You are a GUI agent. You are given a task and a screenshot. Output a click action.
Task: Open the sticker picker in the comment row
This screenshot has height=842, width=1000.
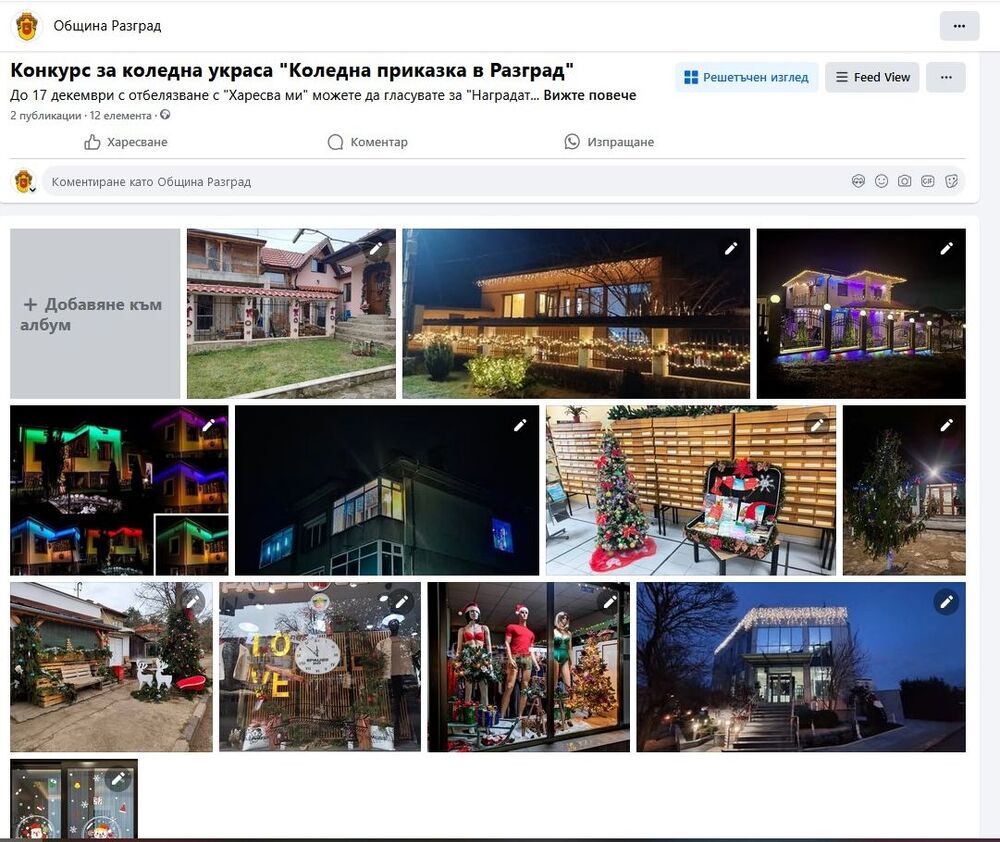[951, 181]
